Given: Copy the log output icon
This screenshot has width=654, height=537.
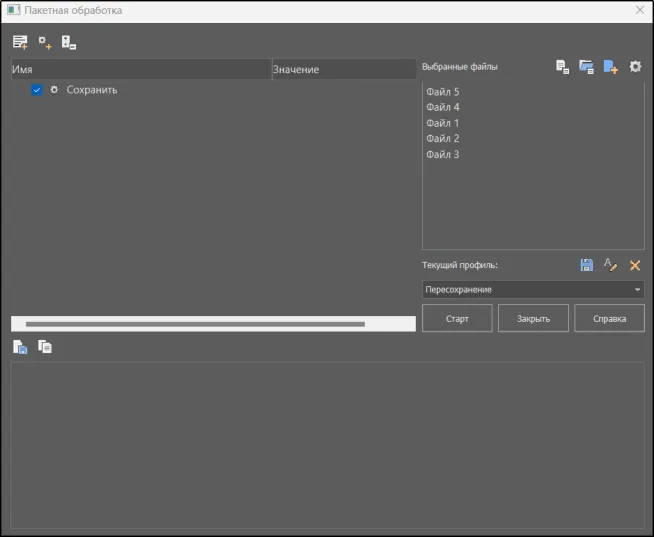Looking at the screenshot, I should click(x=45, y=347).
